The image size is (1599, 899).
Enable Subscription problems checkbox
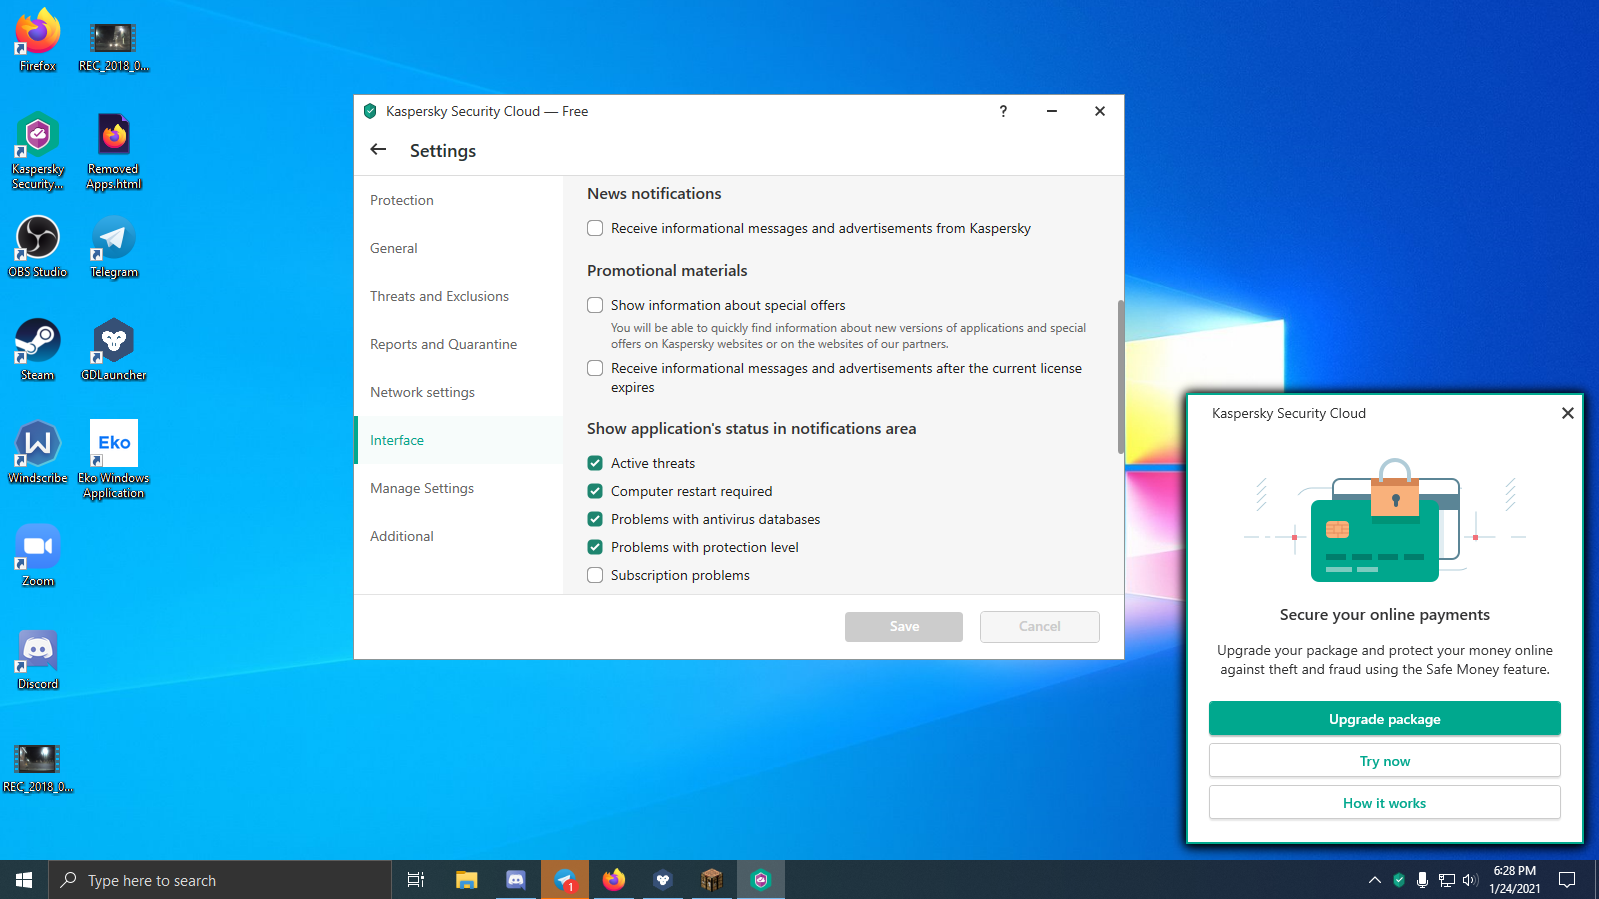[x=595, y=575]
